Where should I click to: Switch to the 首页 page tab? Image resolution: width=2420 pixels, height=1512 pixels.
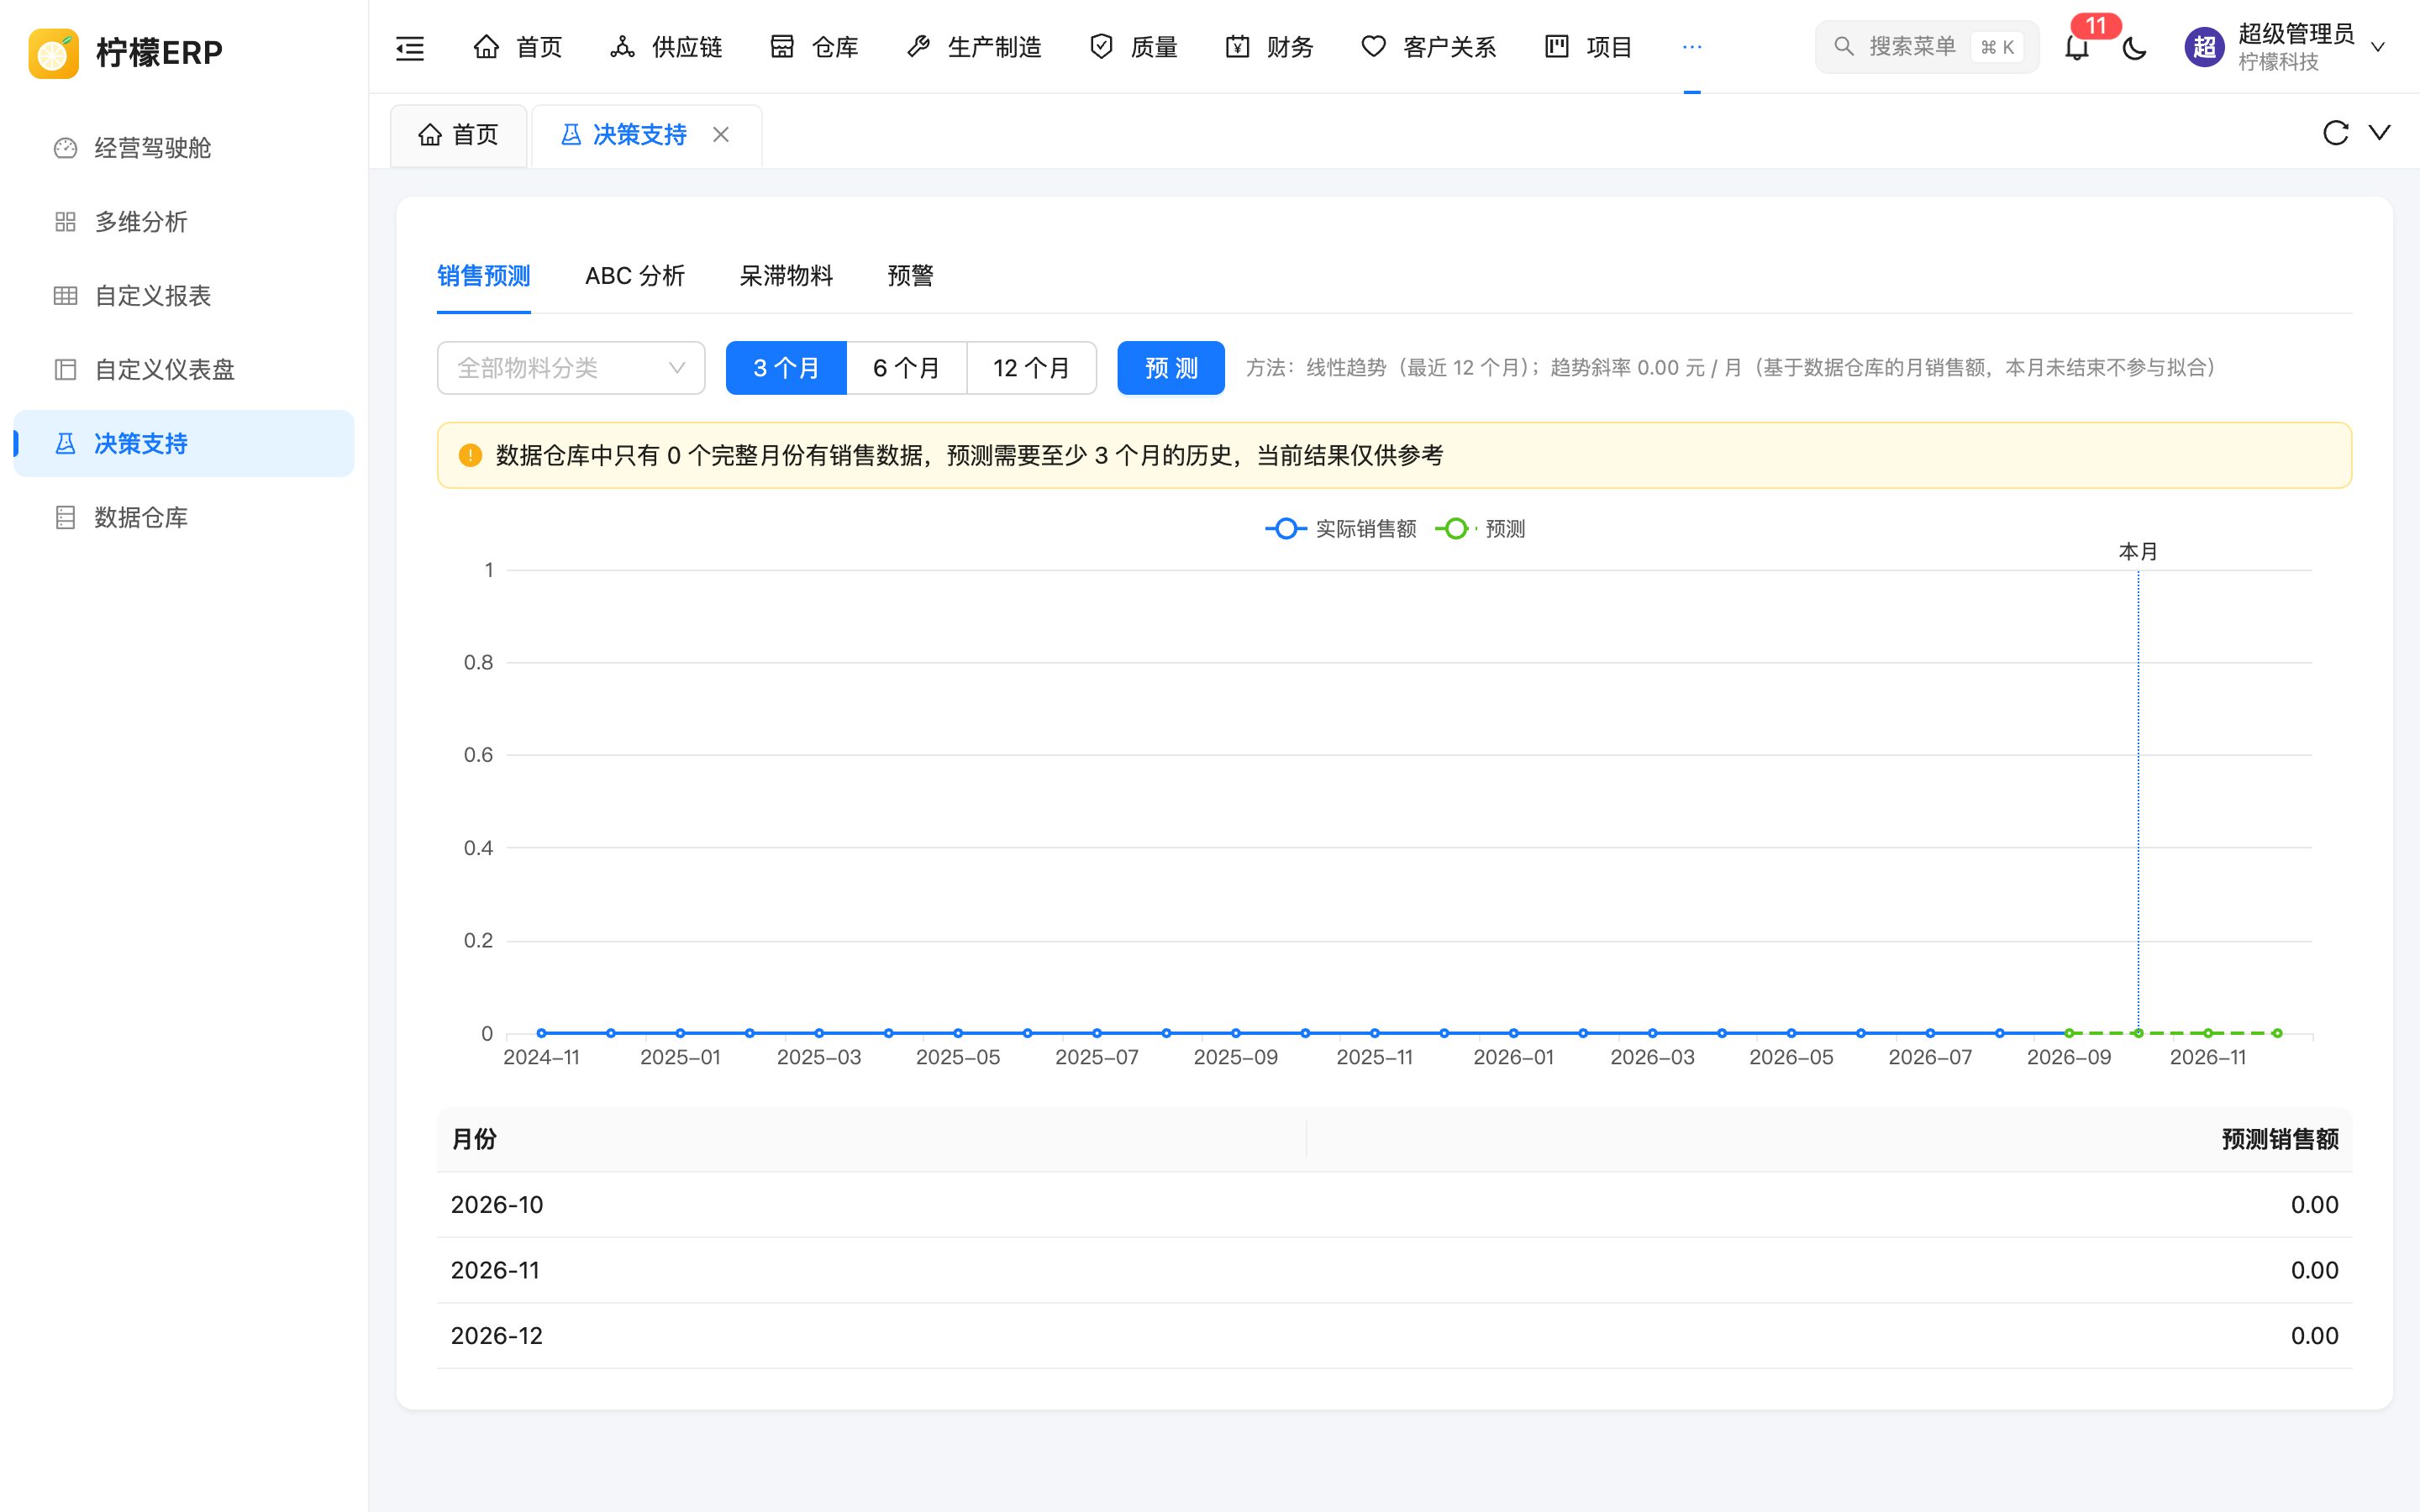(459, 135)
